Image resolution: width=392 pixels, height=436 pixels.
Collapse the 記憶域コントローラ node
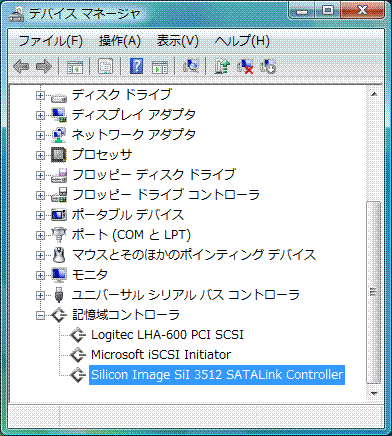[40, 315]
